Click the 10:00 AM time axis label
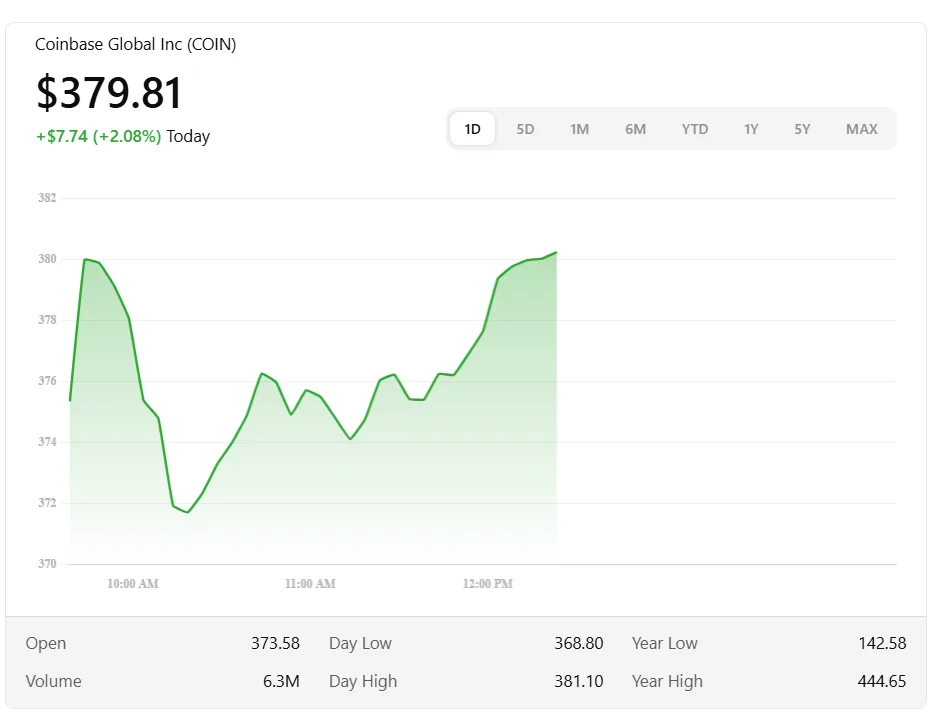This screenshot has height=714, width=946. click(x=133, y=584)
